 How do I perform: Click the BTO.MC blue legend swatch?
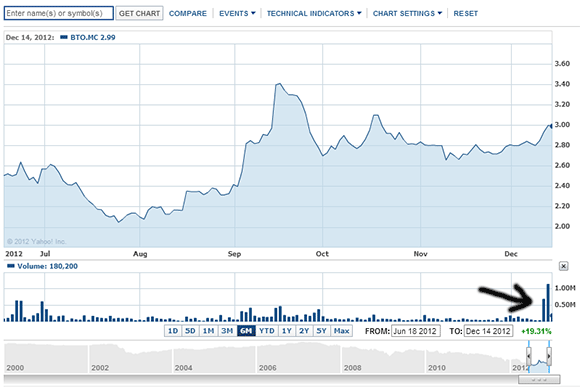coord(64,37)
